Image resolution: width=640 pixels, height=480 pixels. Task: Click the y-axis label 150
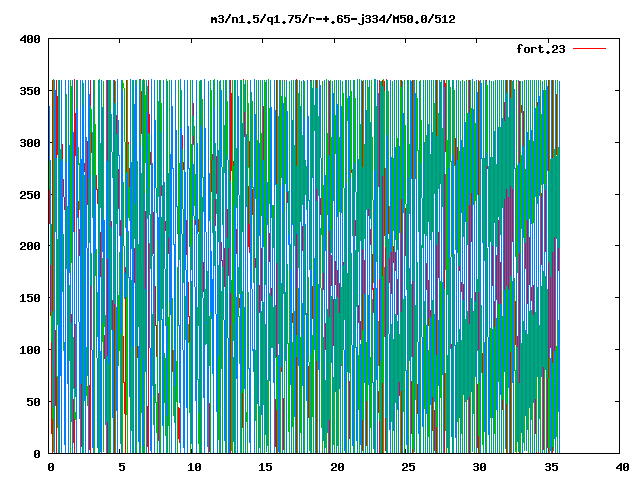30,298
